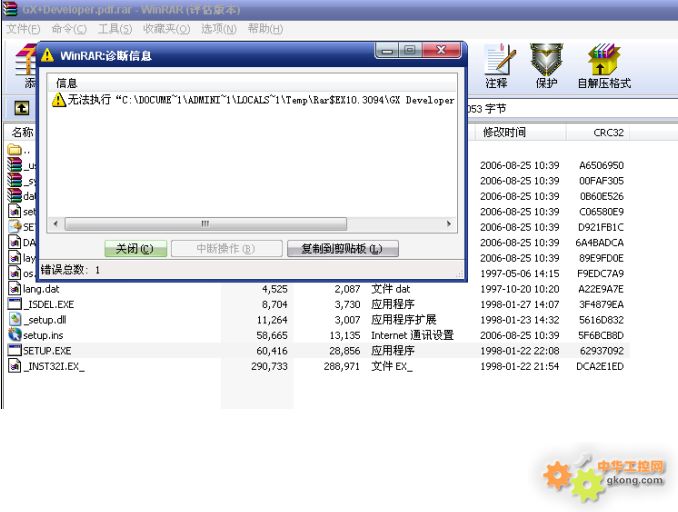
Task: Select the error message row '无法执行'
Action: click(x=252, y=100)
